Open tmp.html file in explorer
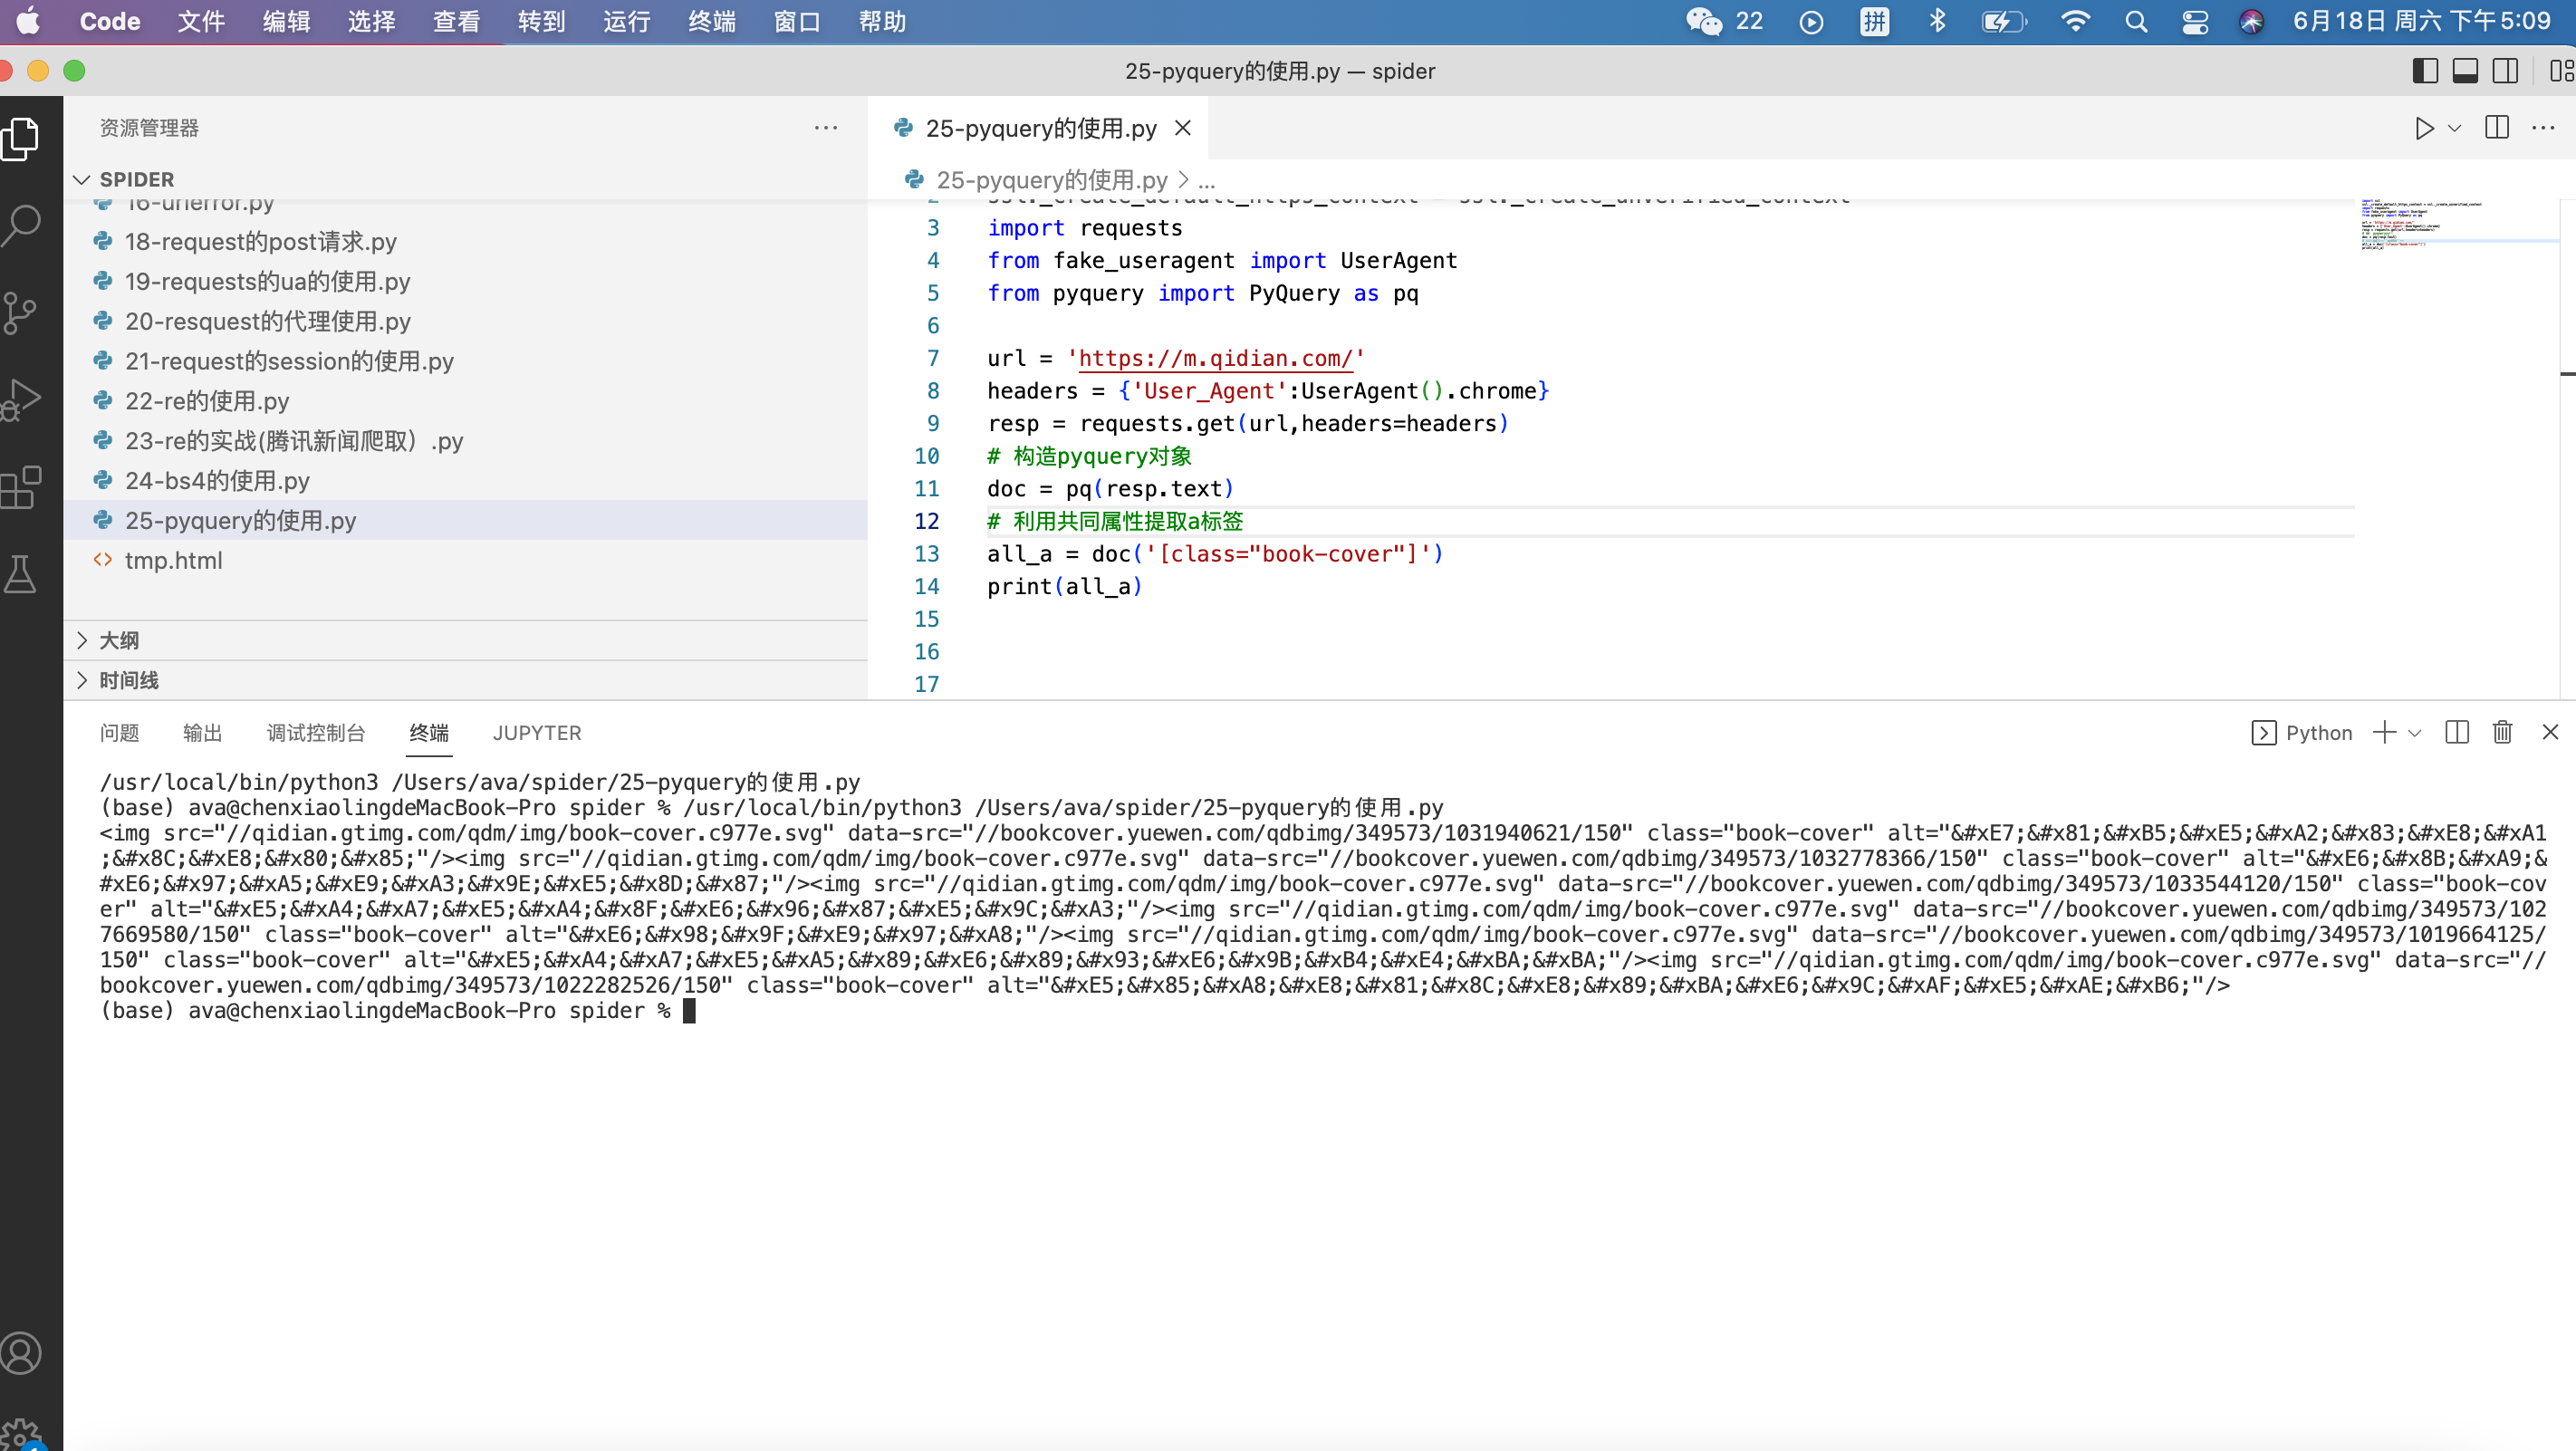2576x1451 pixels. click(x=466, y=561)
